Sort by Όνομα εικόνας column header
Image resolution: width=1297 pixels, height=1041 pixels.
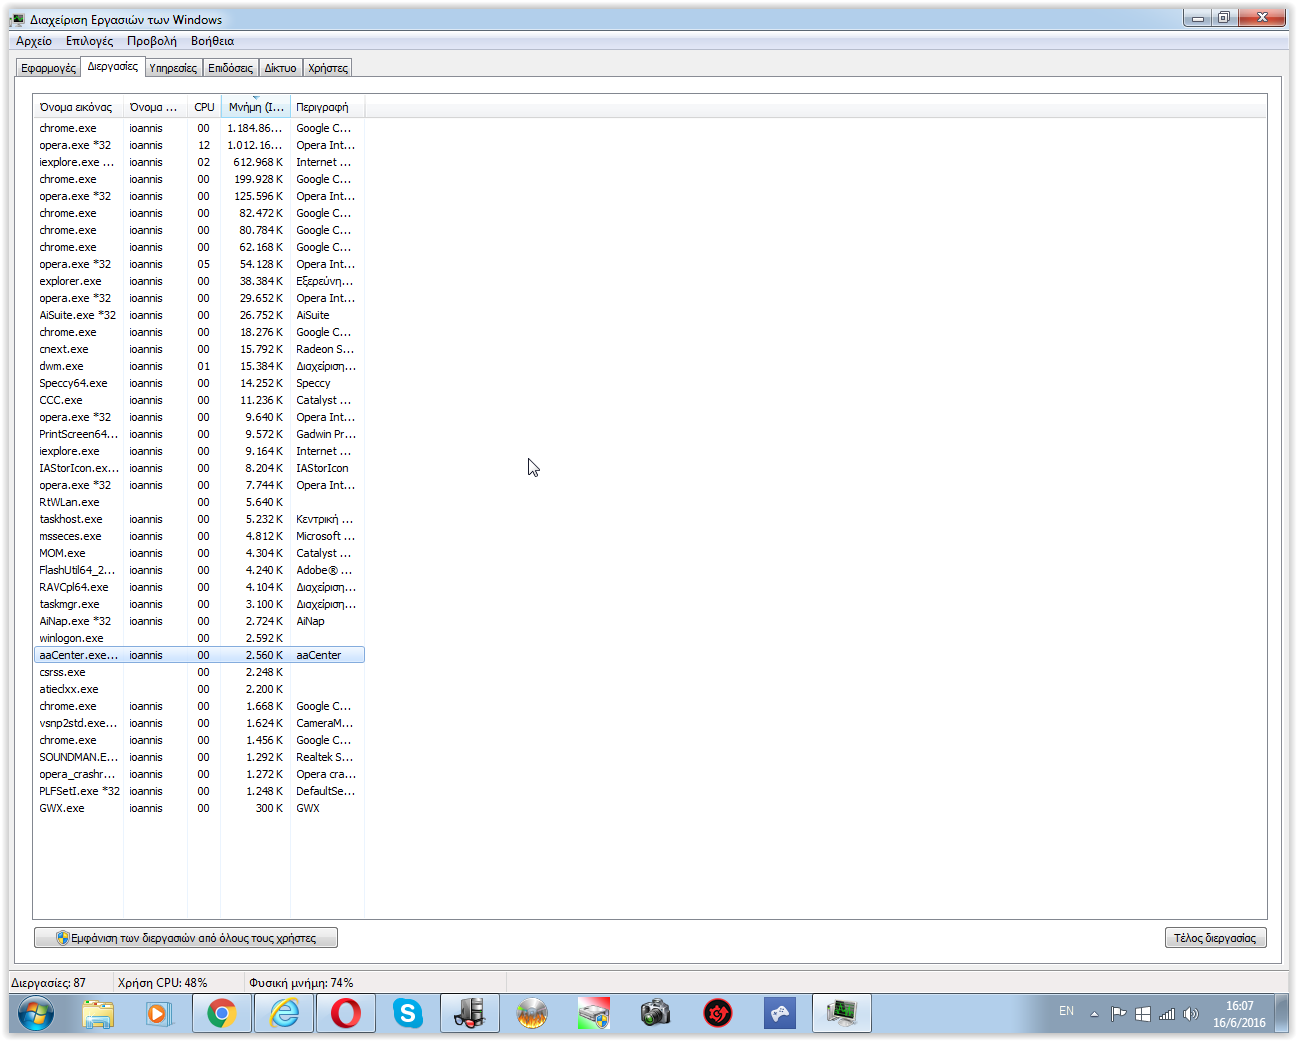(x=78, y=107)
